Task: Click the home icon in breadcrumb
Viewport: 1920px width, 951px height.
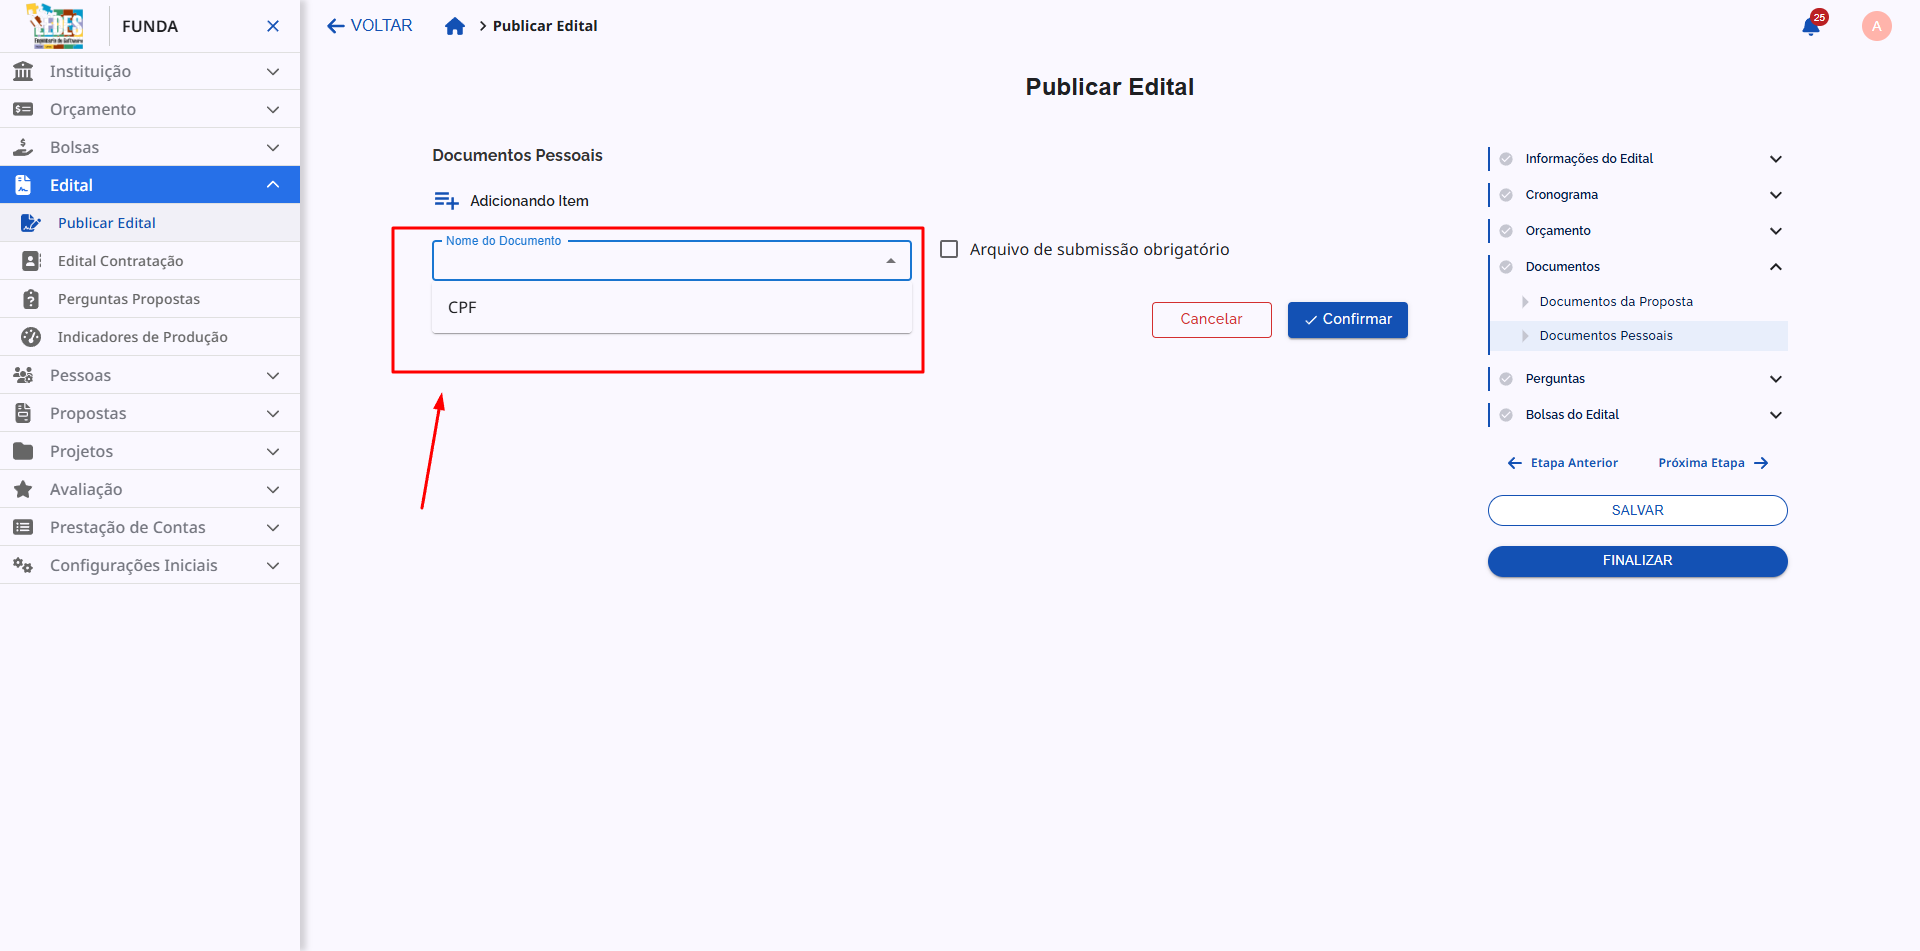Action: click(455, 26)
